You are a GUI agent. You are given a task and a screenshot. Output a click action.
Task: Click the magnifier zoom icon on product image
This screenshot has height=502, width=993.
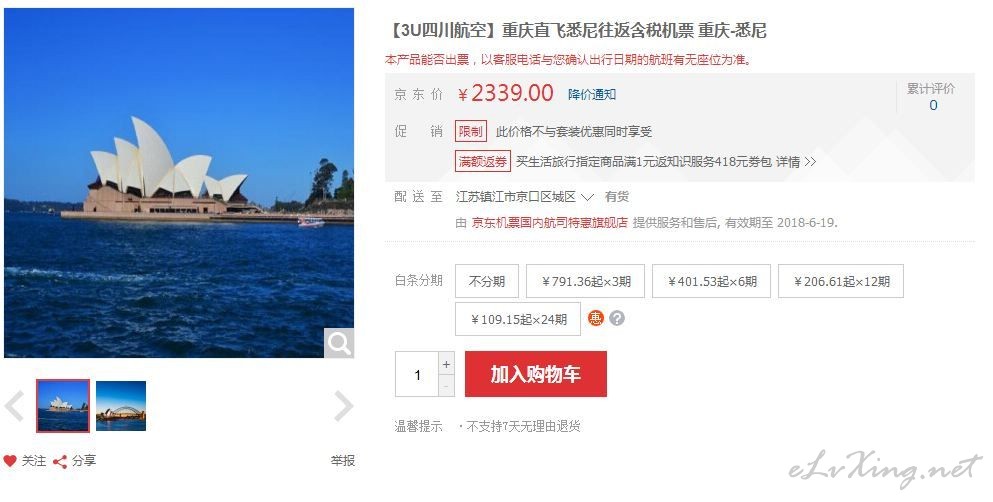(339, 342)
